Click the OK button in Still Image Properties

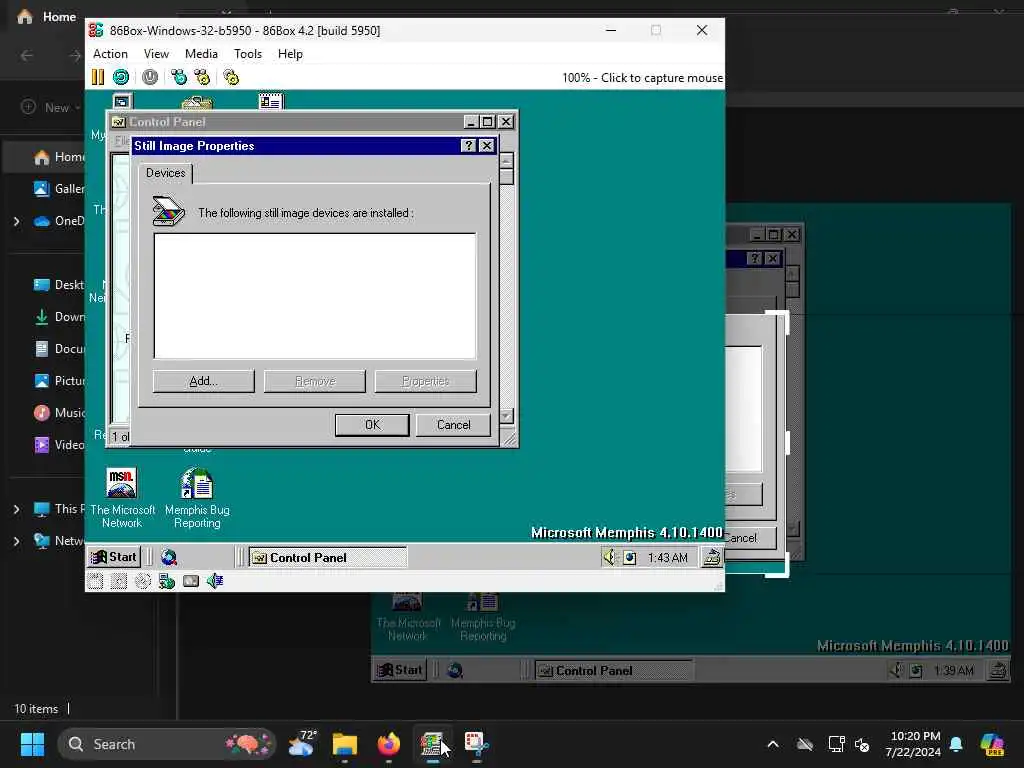pyautogui.click(x=372, y=425)
